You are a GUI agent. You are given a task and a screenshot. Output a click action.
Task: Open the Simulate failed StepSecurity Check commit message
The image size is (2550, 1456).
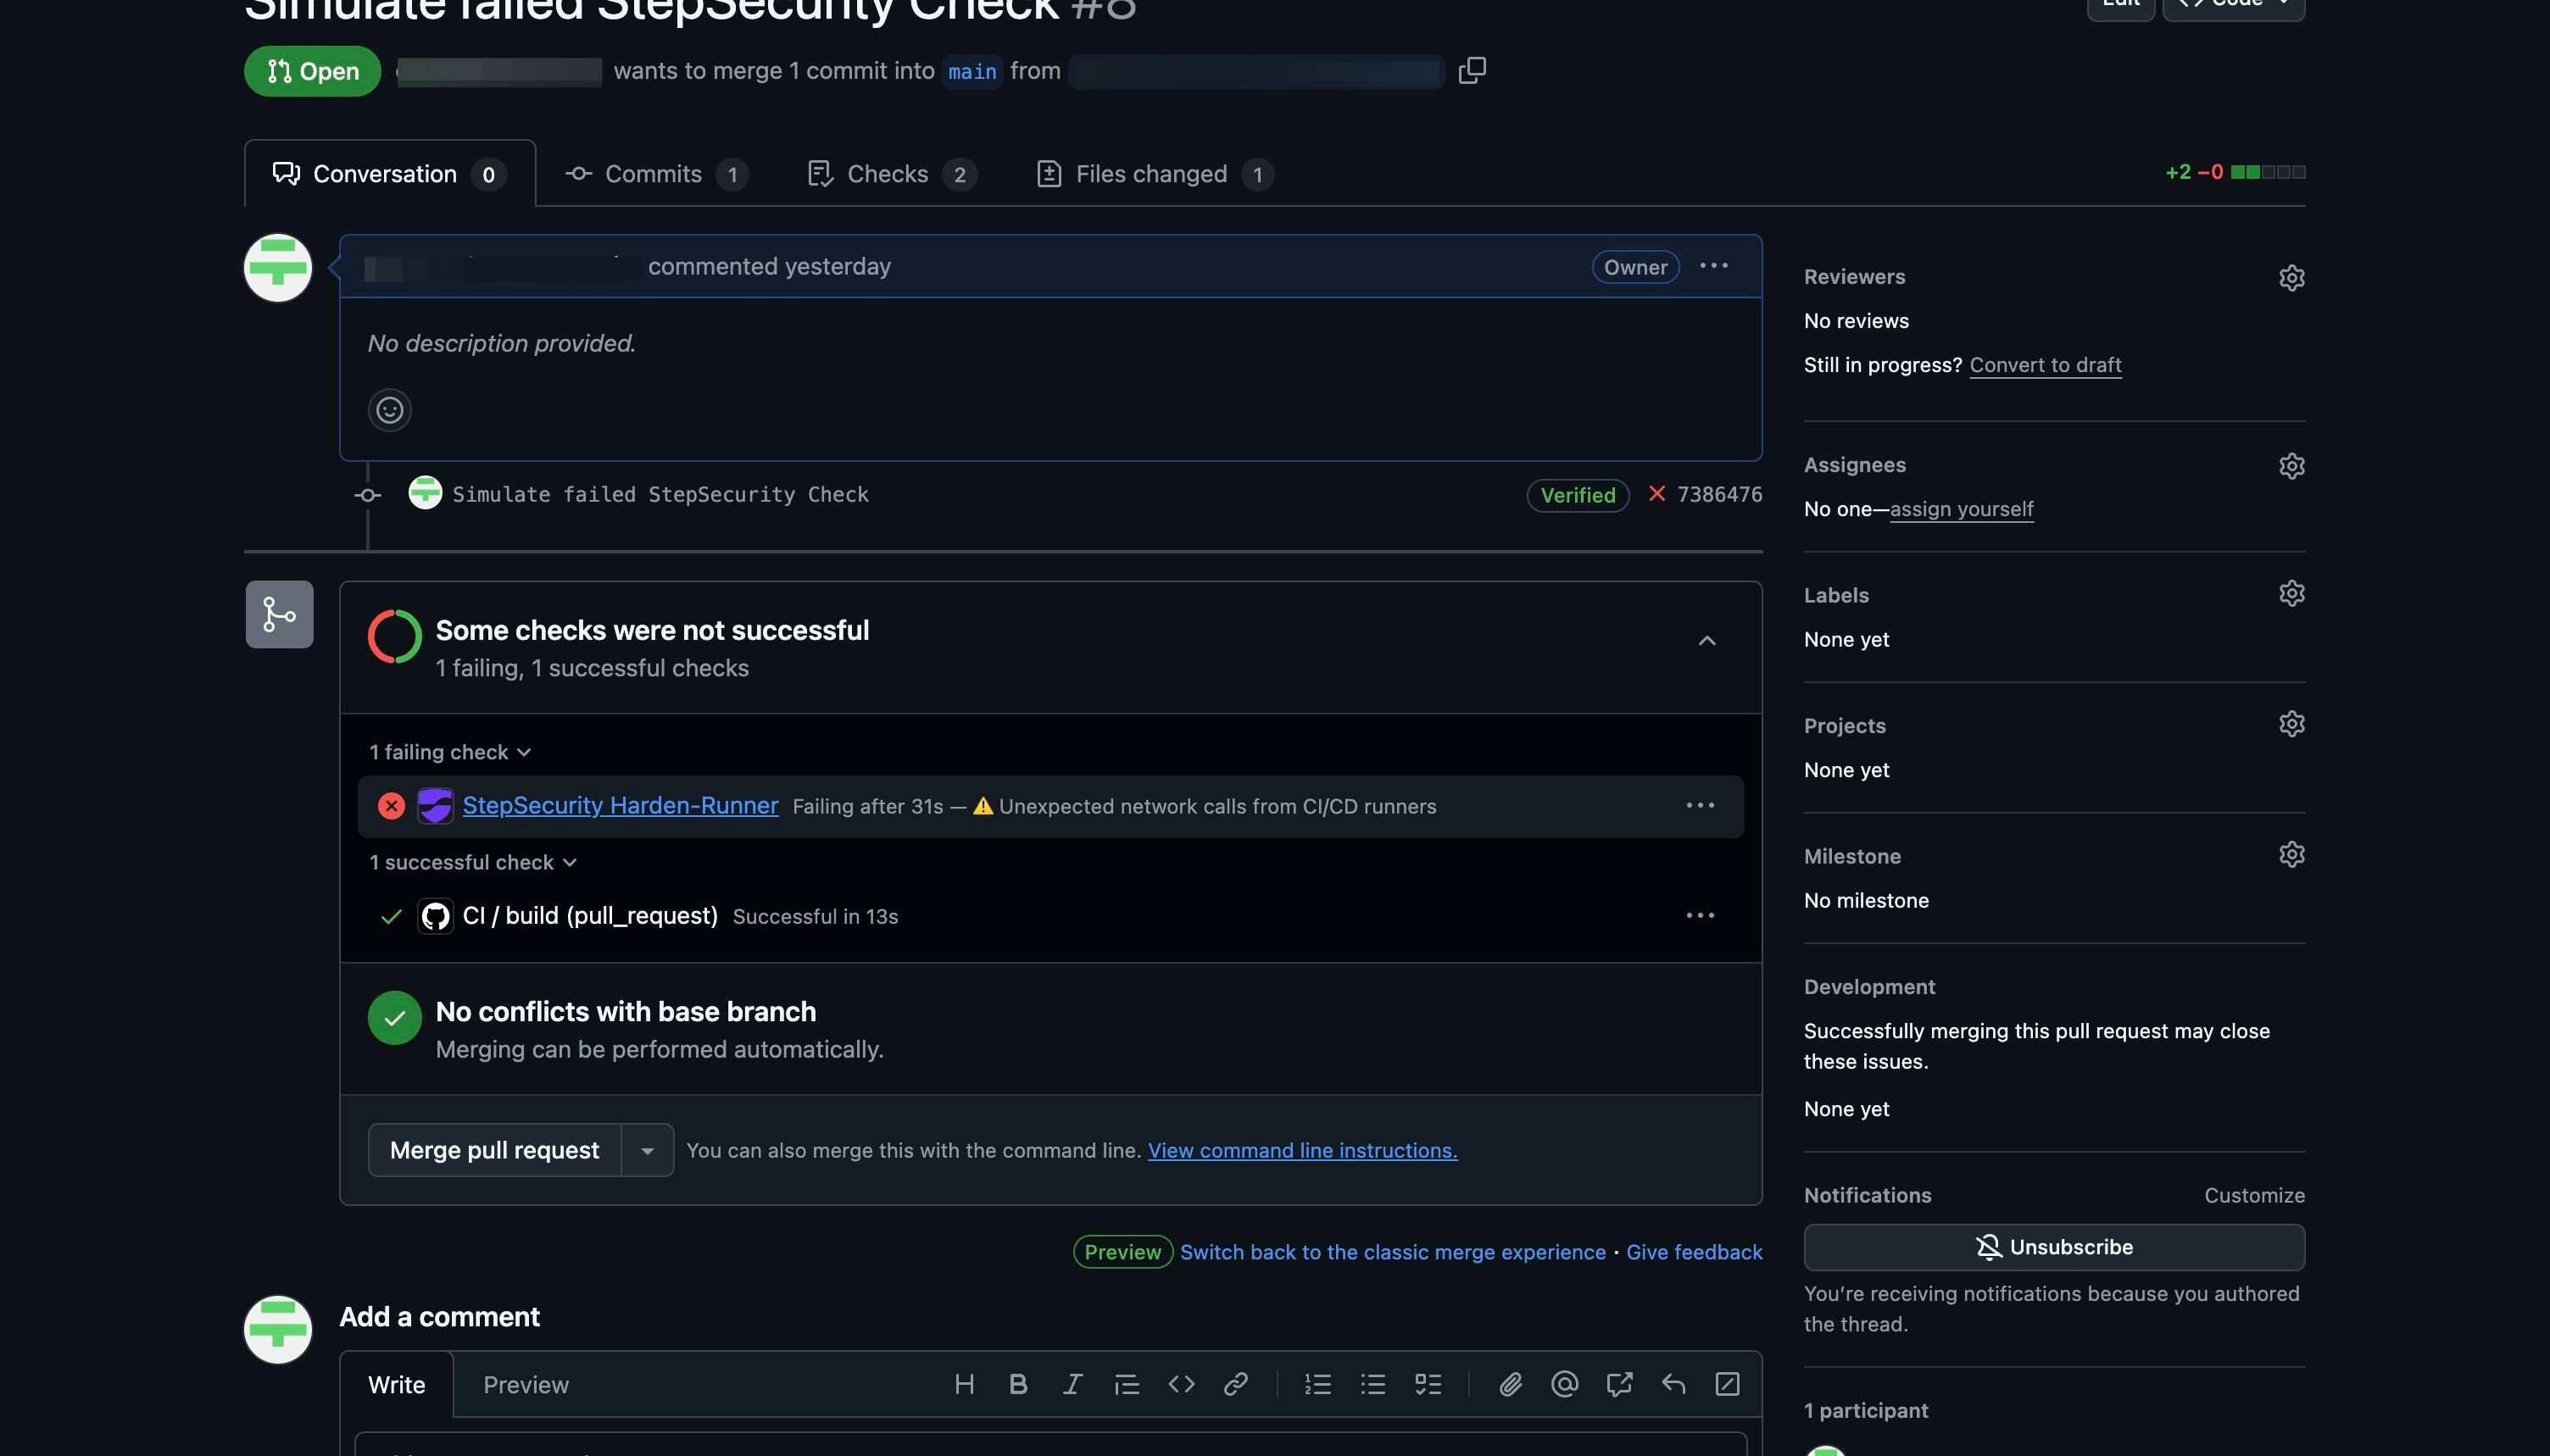[660, 494]
